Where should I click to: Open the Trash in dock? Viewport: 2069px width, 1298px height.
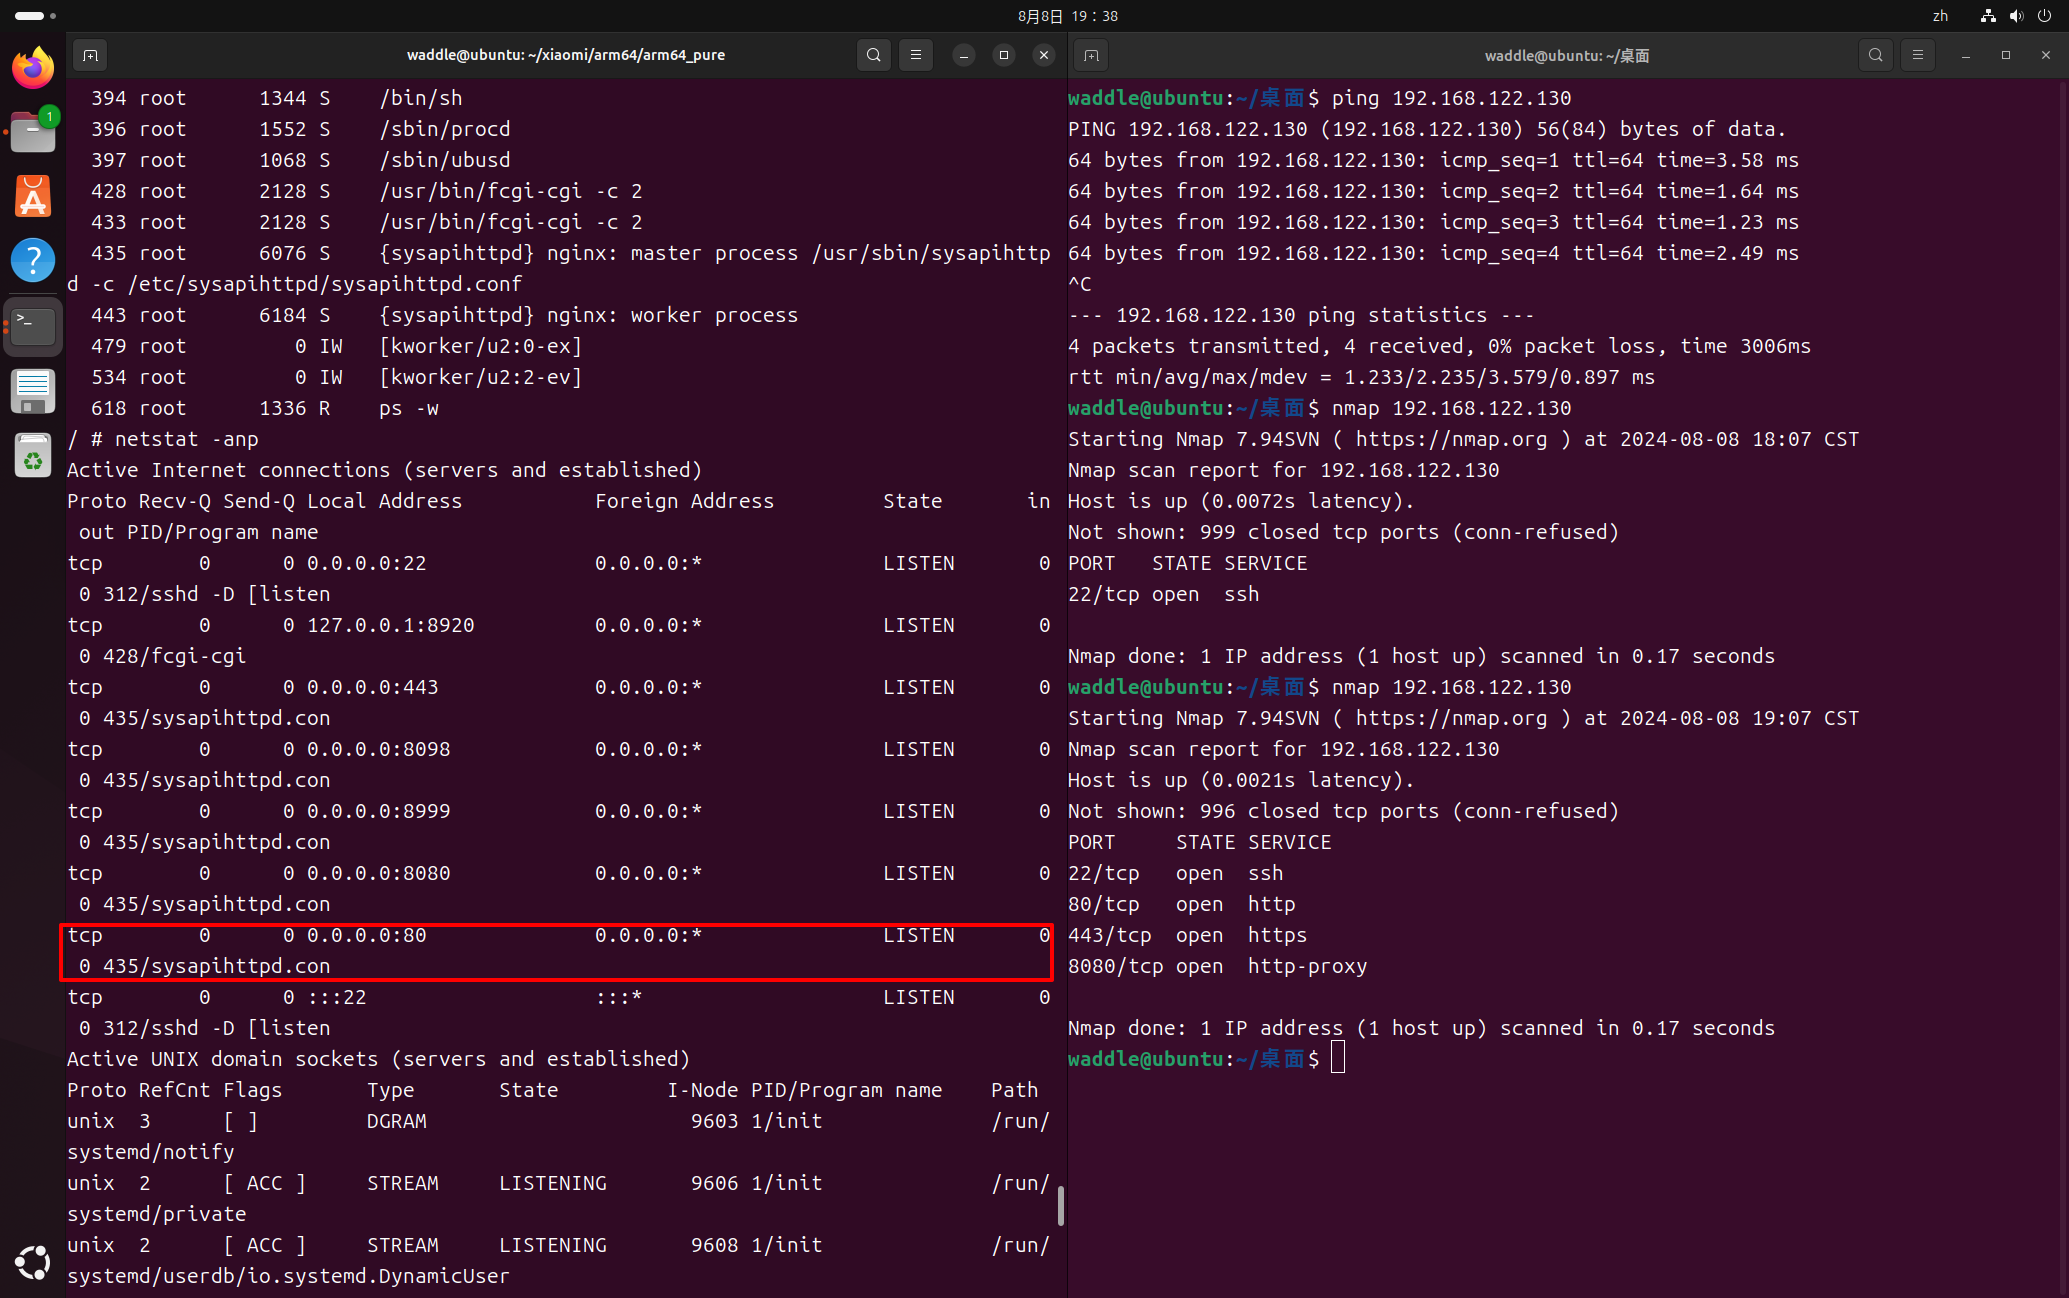[33, 456]
